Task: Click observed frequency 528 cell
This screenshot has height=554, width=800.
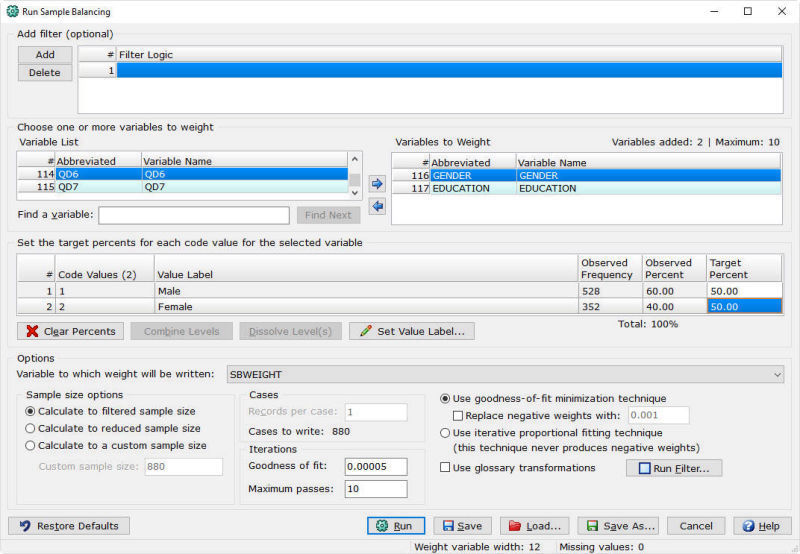Action: pos(610,291)
